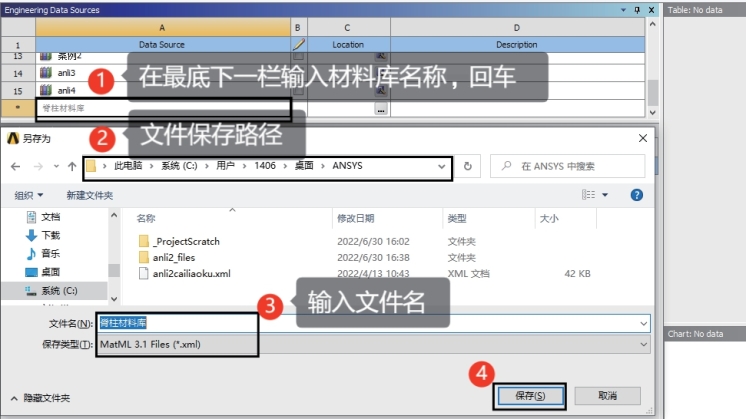746x419 pixels.
Task: Sort files by 修改日期 column
Action: (355, 218)
